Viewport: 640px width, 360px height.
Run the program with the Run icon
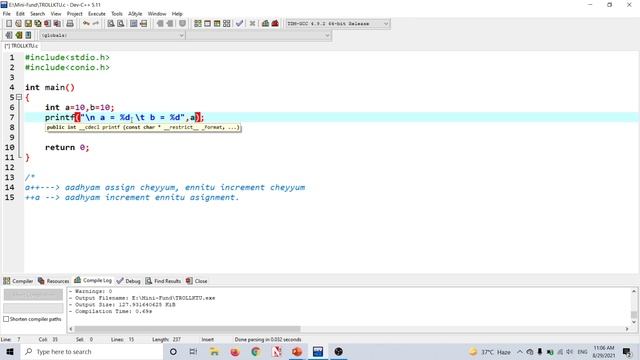click(x=207, y=24)
